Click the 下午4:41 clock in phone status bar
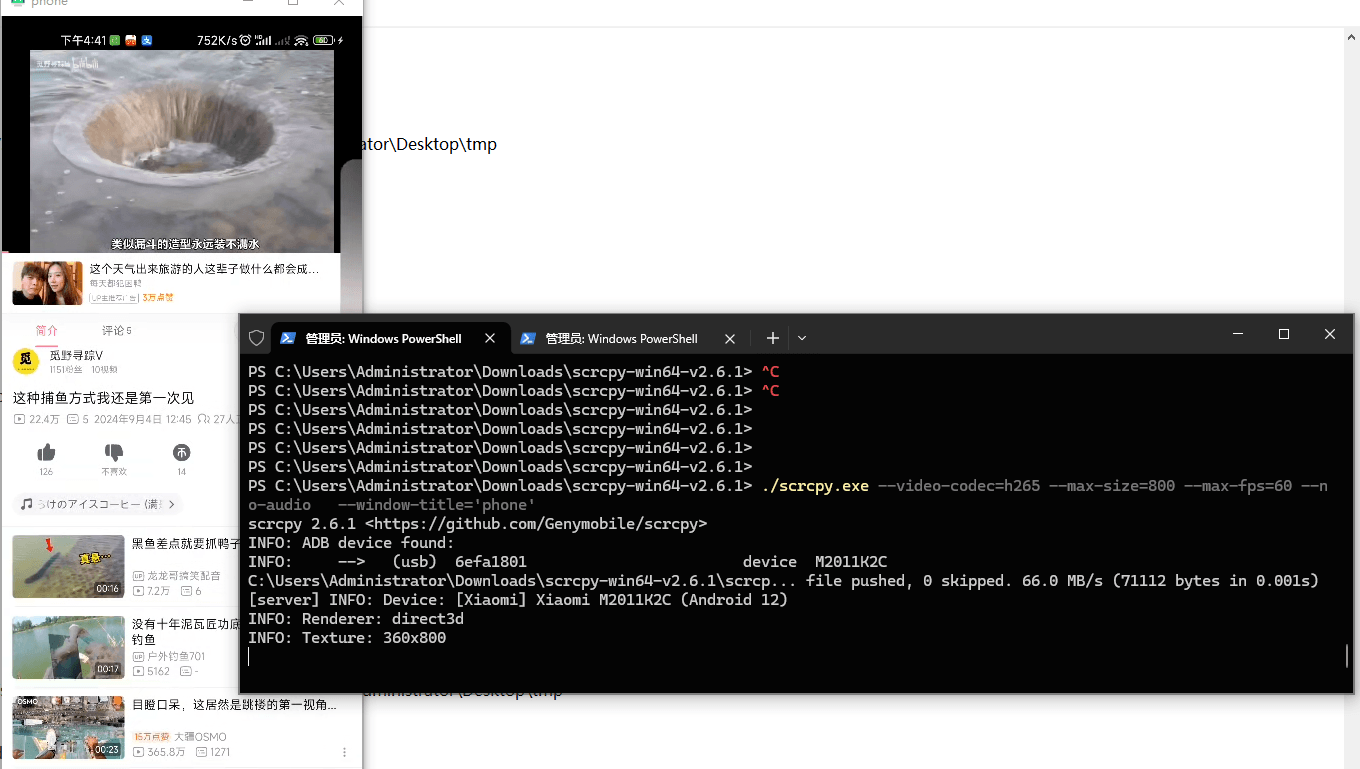The image size is (1360, 769). pos(83,40)
